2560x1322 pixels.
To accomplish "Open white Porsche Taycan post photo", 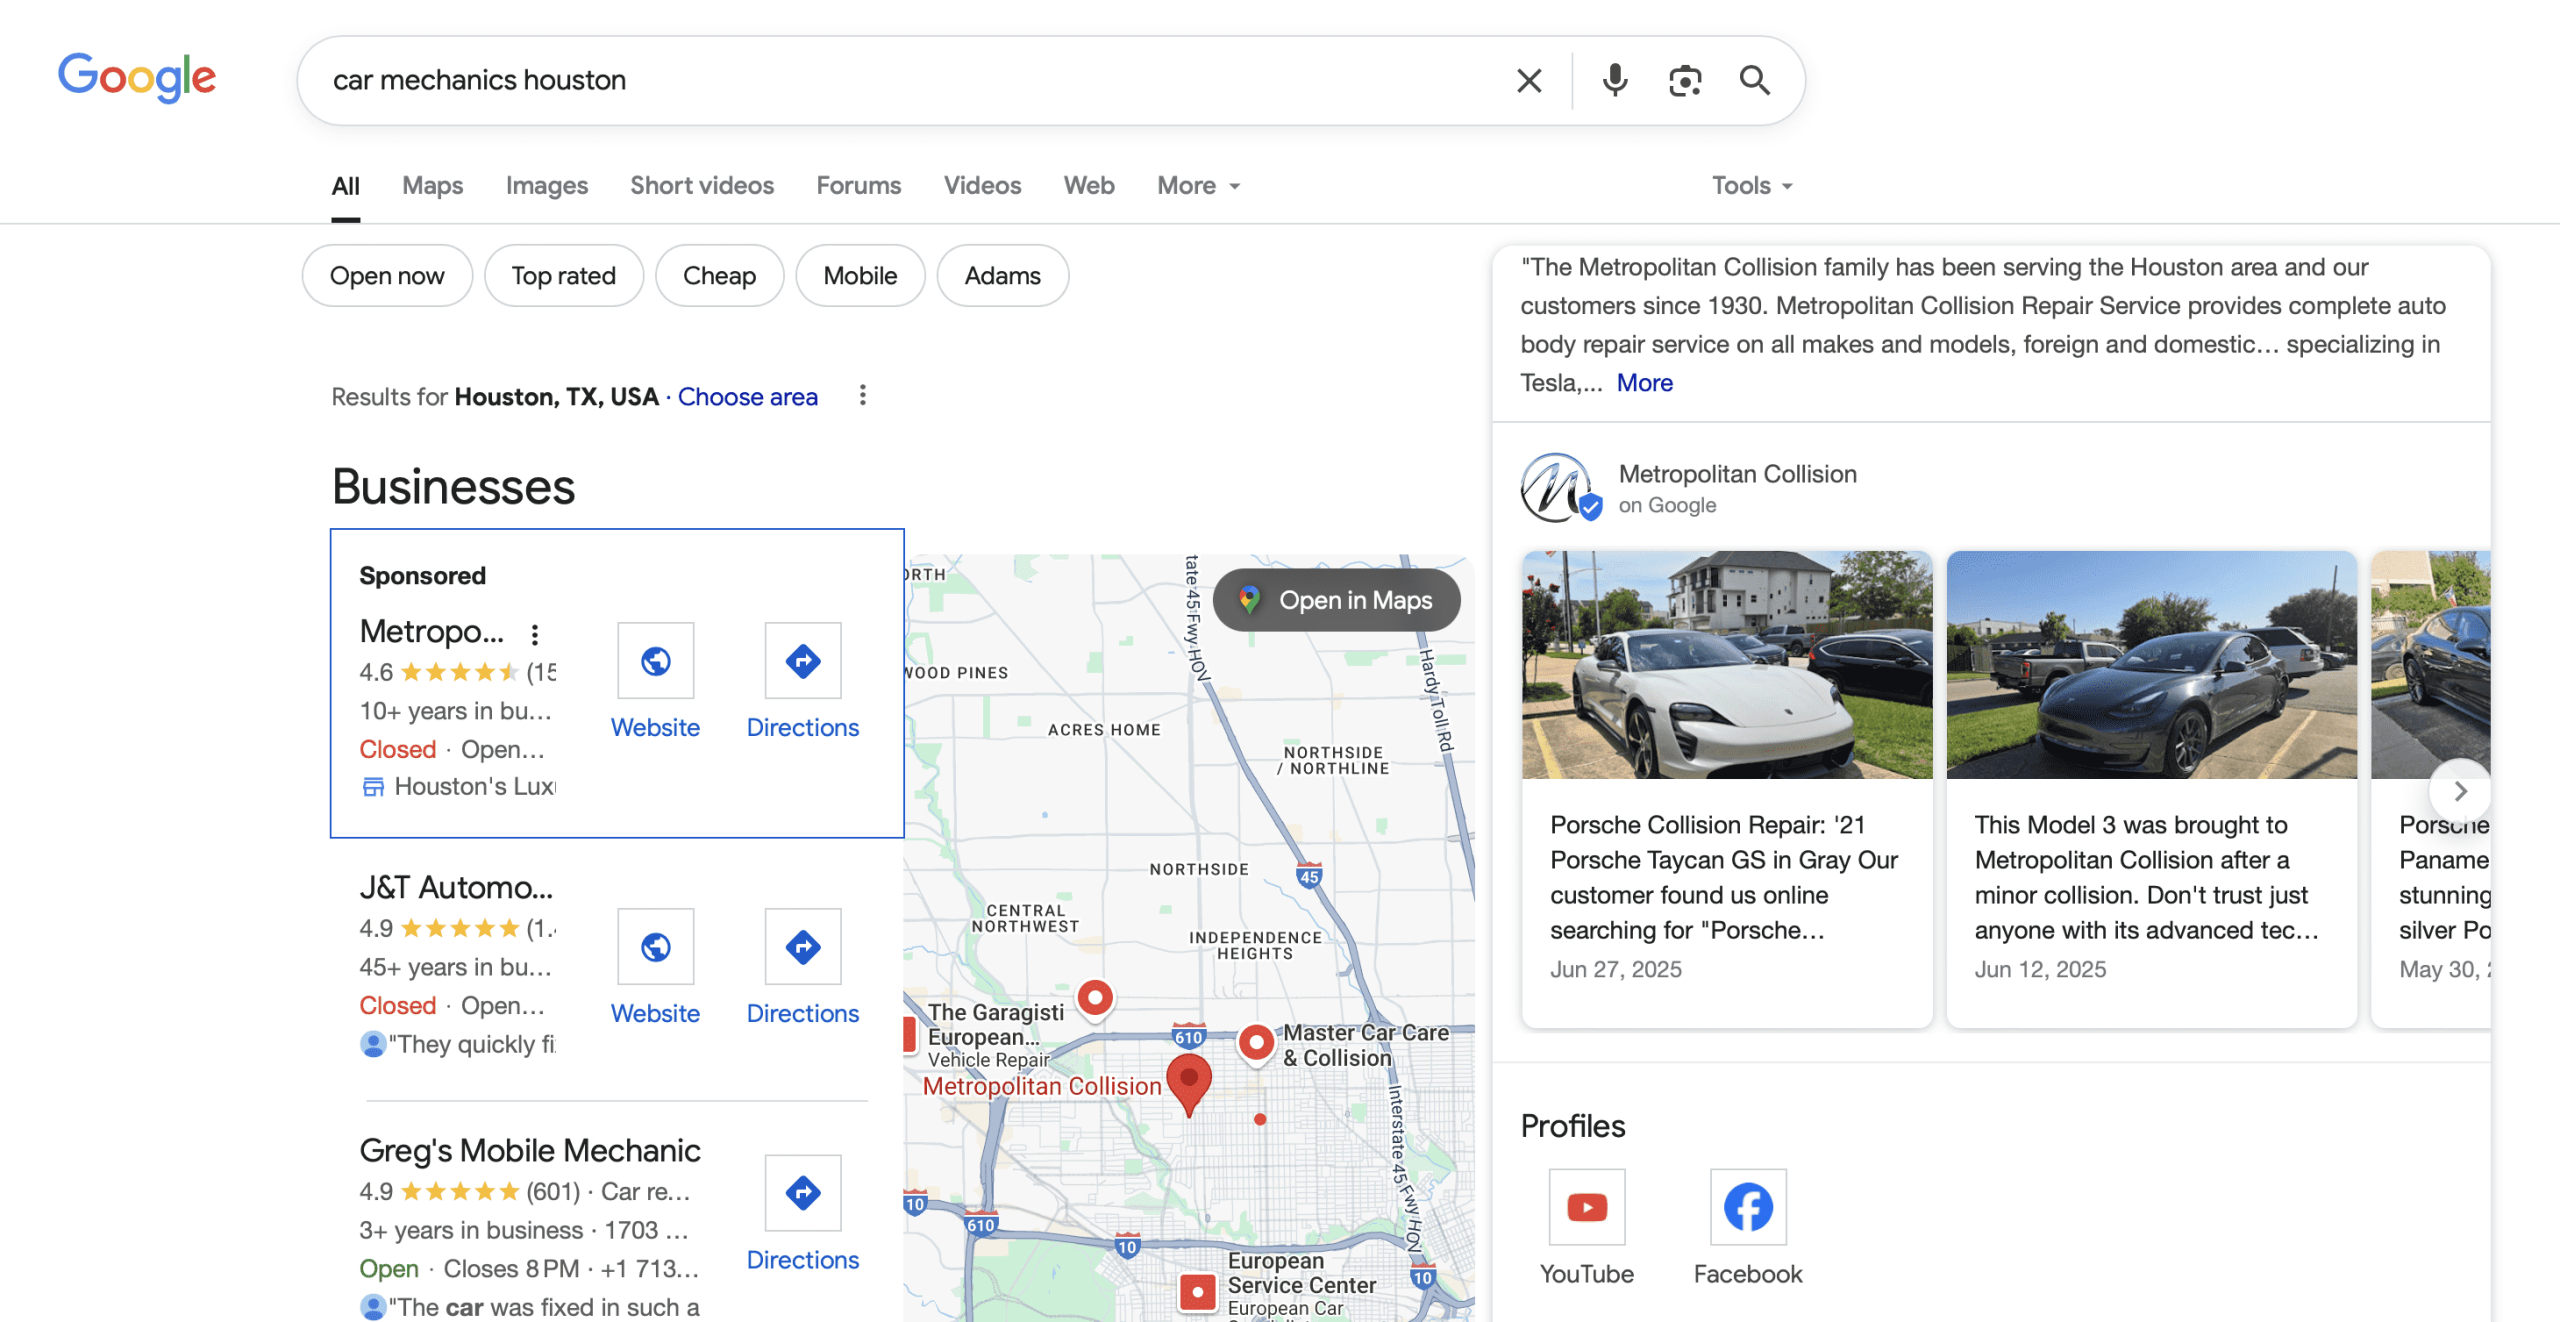I will coord(1727,664).
